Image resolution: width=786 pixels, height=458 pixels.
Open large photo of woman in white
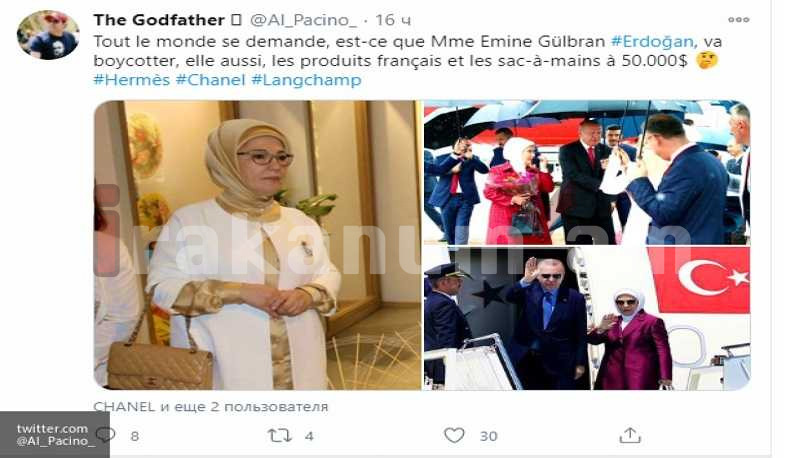[258, 245]
